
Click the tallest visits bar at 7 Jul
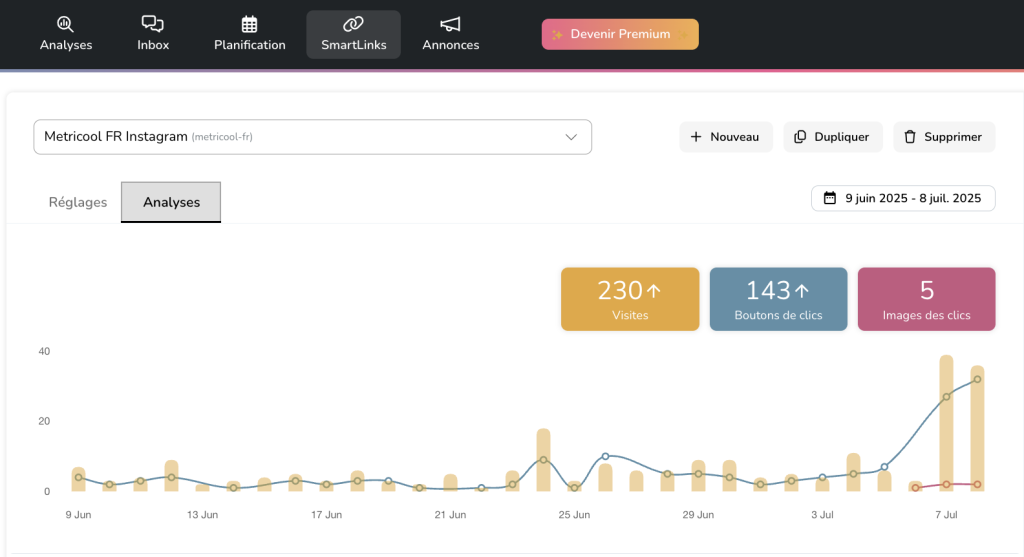tap(946, 420)
